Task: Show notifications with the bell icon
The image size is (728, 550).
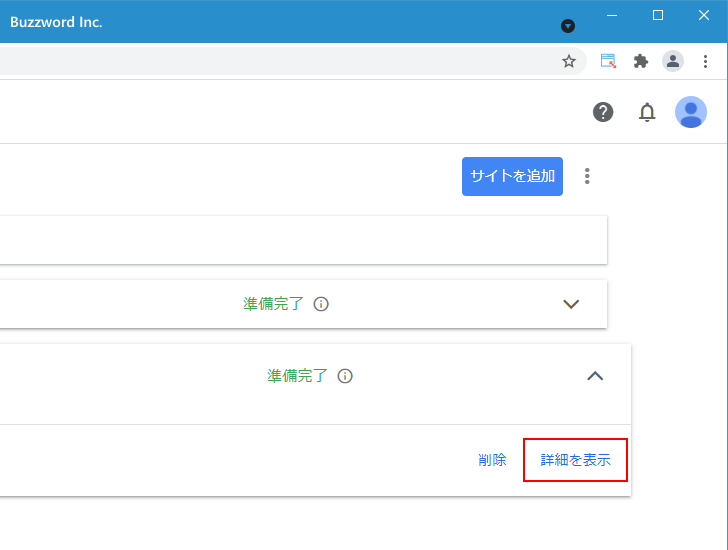Action: tap(647, 112)
